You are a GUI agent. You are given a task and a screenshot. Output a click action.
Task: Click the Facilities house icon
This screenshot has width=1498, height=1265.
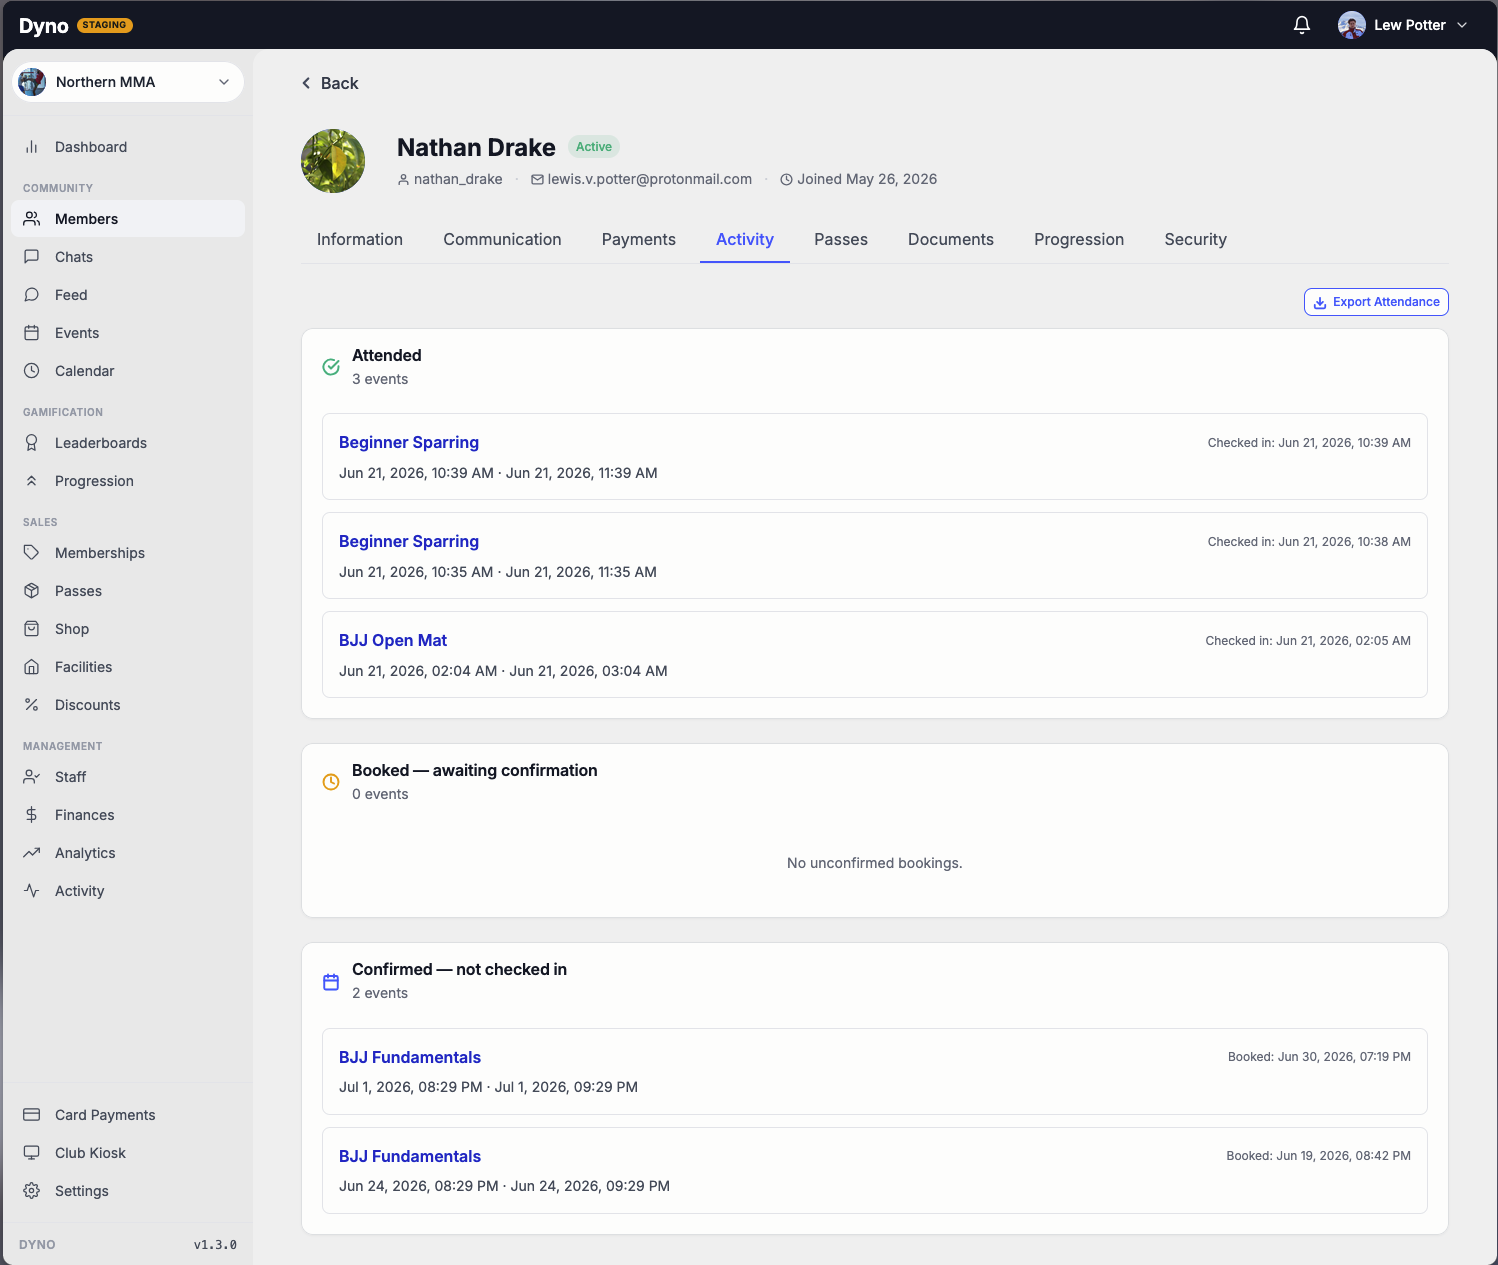(x=32, y=667)
